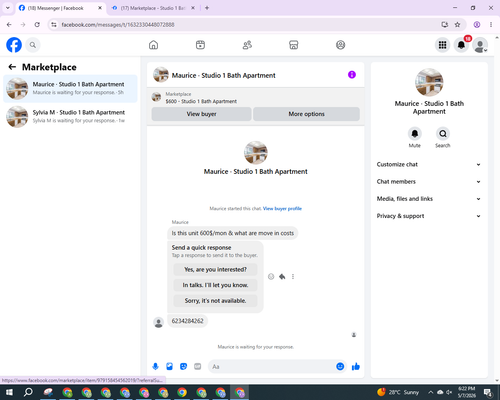500x400 pixels.
Task: Expand the Customize chat section
Action: point(429,164)
